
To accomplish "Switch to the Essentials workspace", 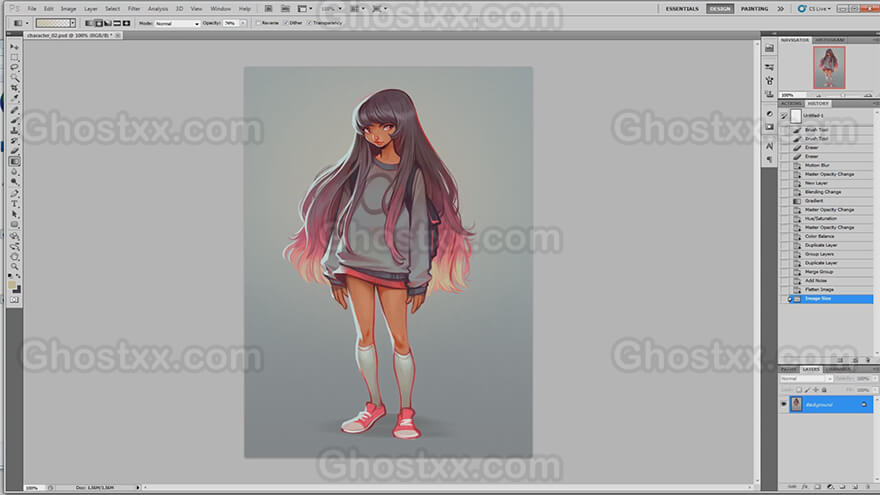I will pos(682,9).
